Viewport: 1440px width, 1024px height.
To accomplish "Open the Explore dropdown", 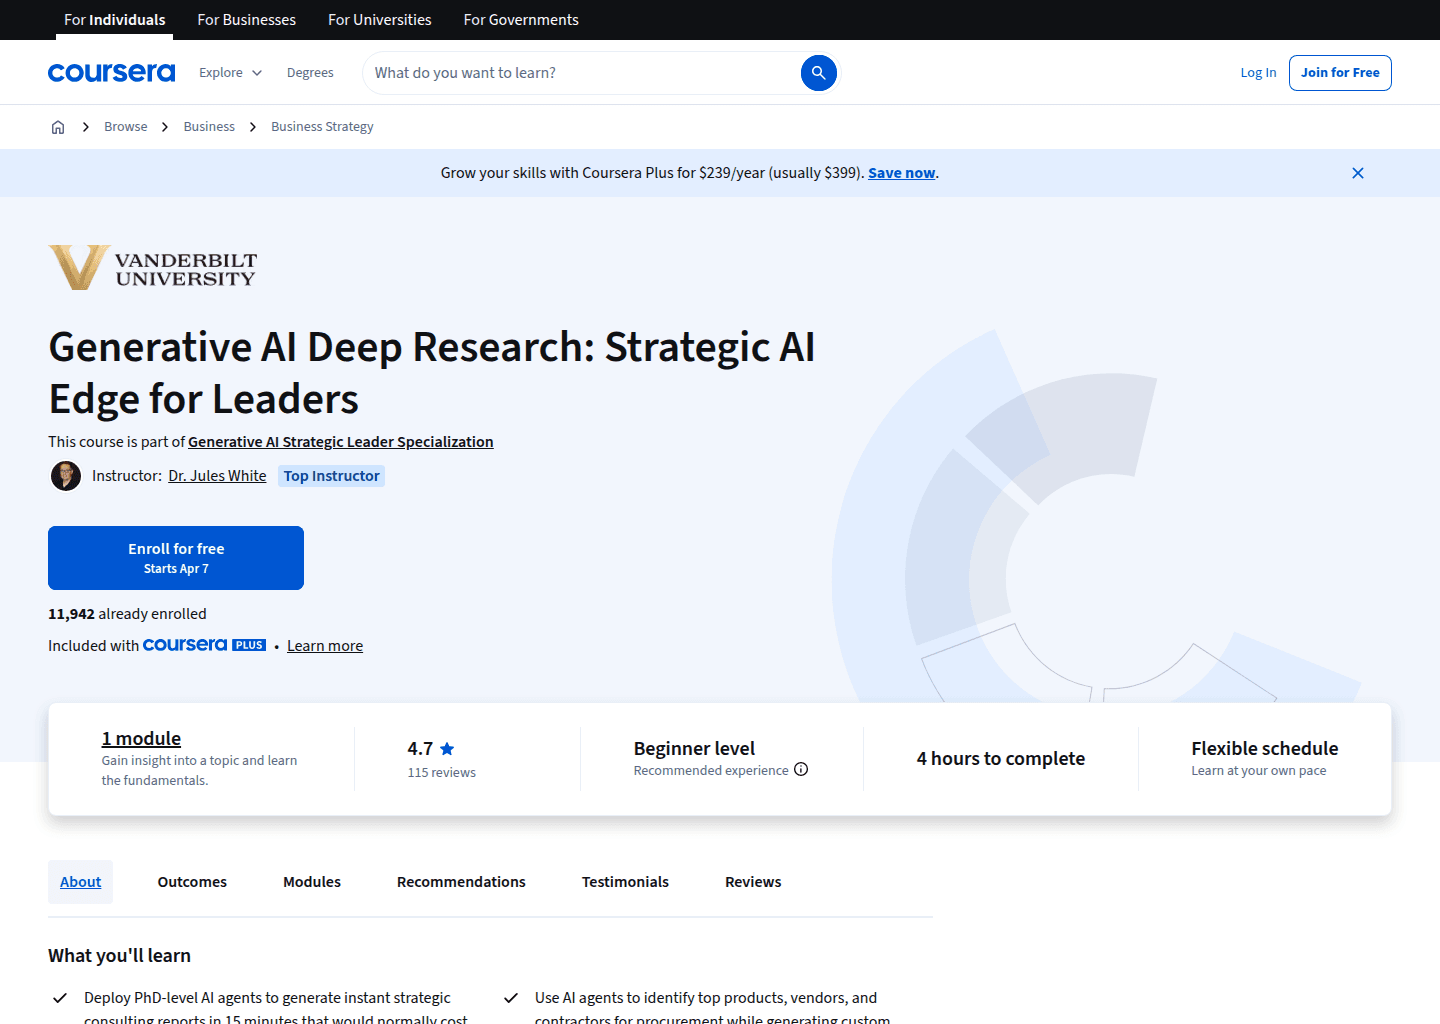I will (x=229, y=72).
